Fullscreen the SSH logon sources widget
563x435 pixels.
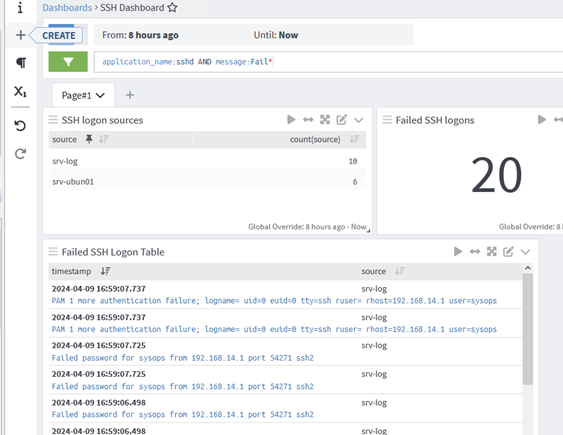325,120
